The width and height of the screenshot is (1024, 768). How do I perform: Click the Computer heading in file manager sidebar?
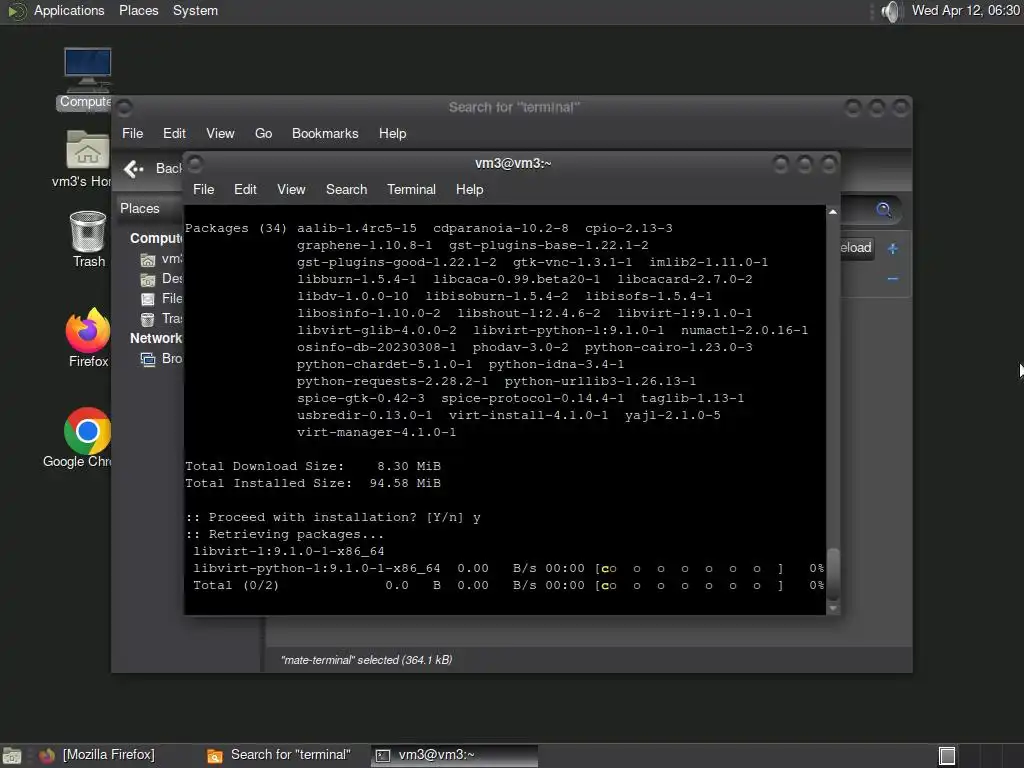click(156, 238)
